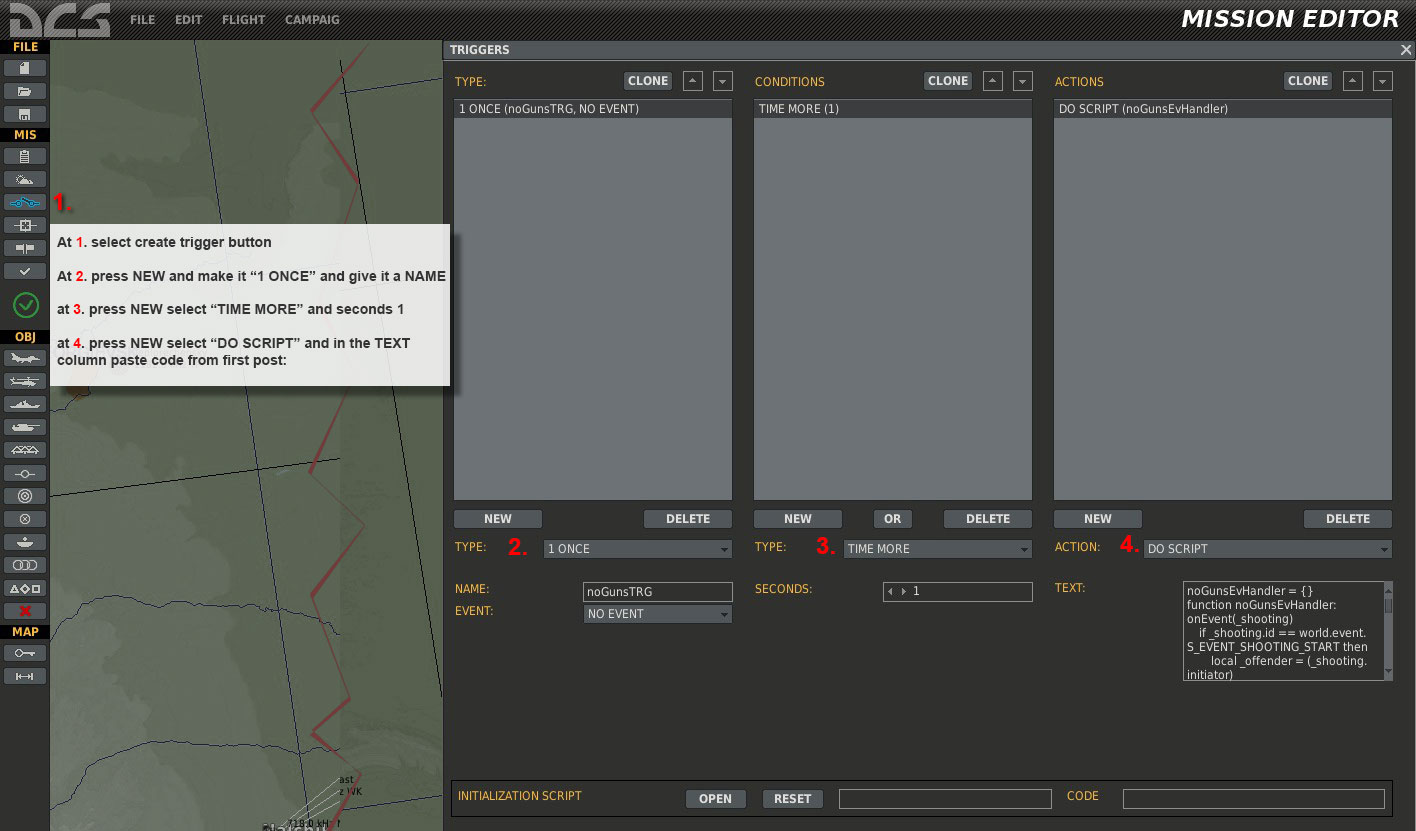Select the double-triangle object icon under OBJ
The image size is (1416, 831).
[x=25, y=450]
